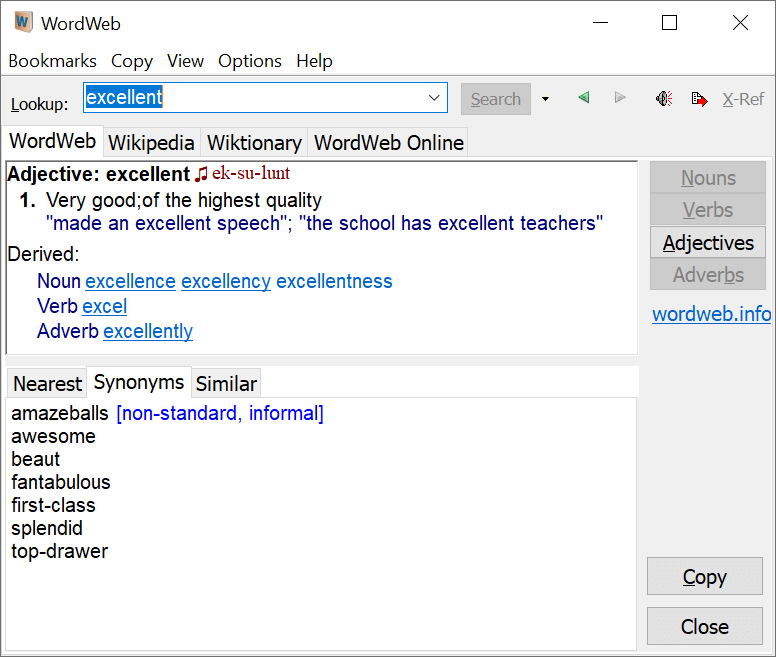Open the View menu
Image resolution: width=776 pixels, height=657 pixels.
tap(185, 61)
